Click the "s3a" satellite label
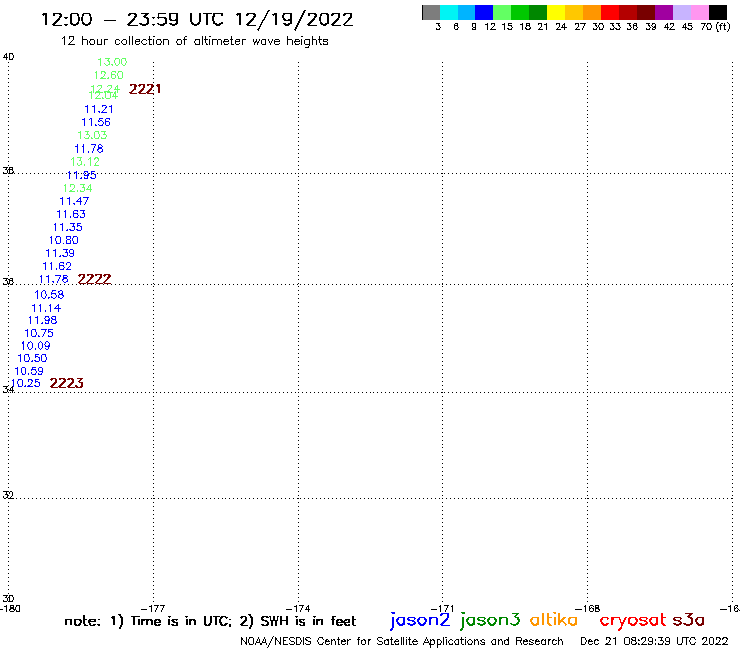The image size is (740, 650). (689, 620)
